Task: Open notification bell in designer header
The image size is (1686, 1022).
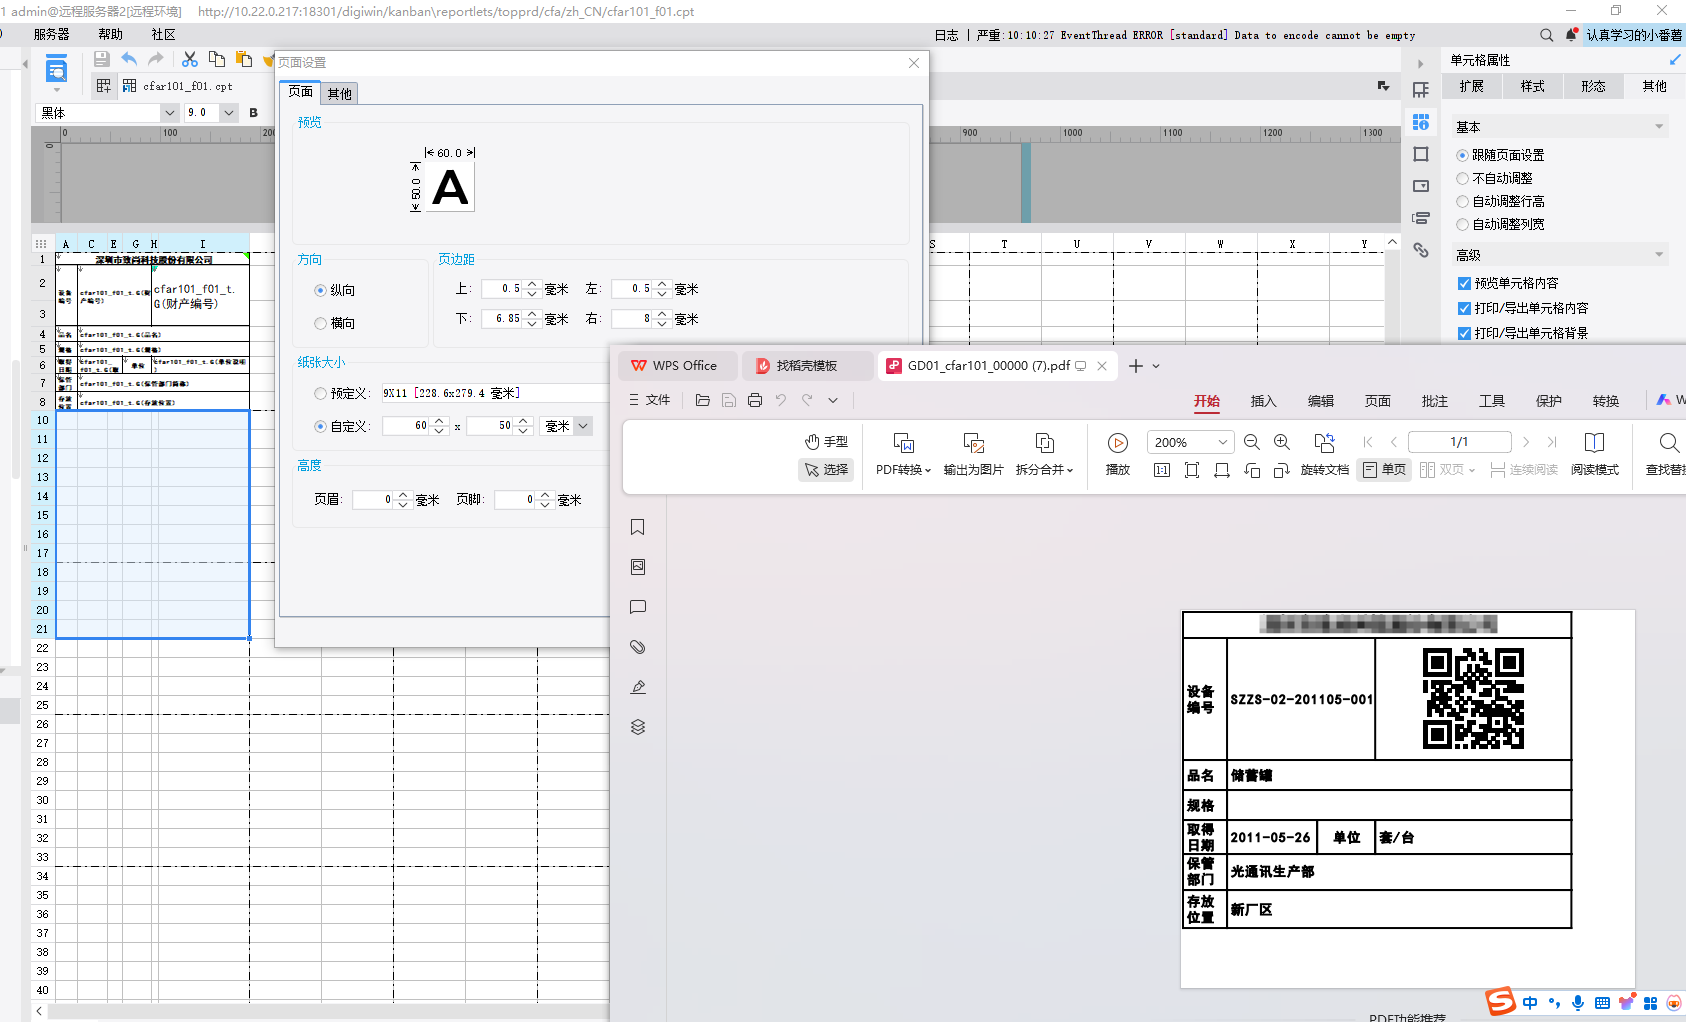Action: click(x=1571, y=35)
